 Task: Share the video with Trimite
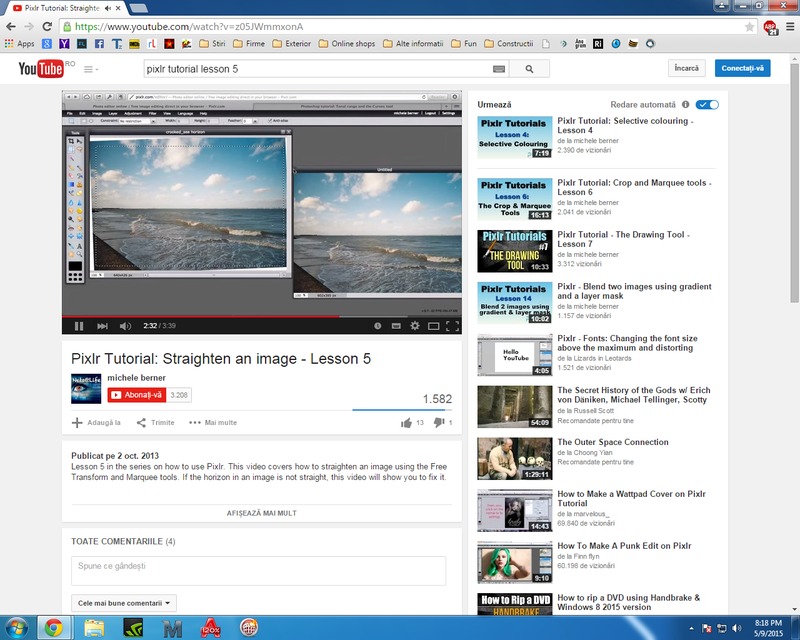click(156, 423)
